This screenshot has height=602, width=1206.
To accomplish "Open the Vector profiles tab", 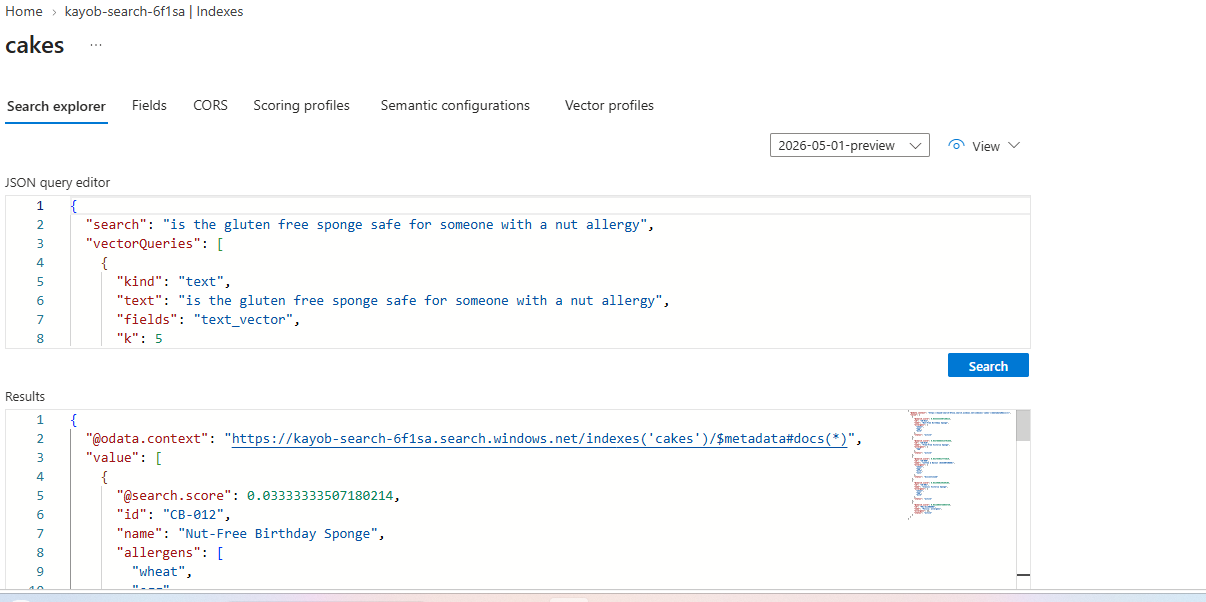I will pos(609,105).
